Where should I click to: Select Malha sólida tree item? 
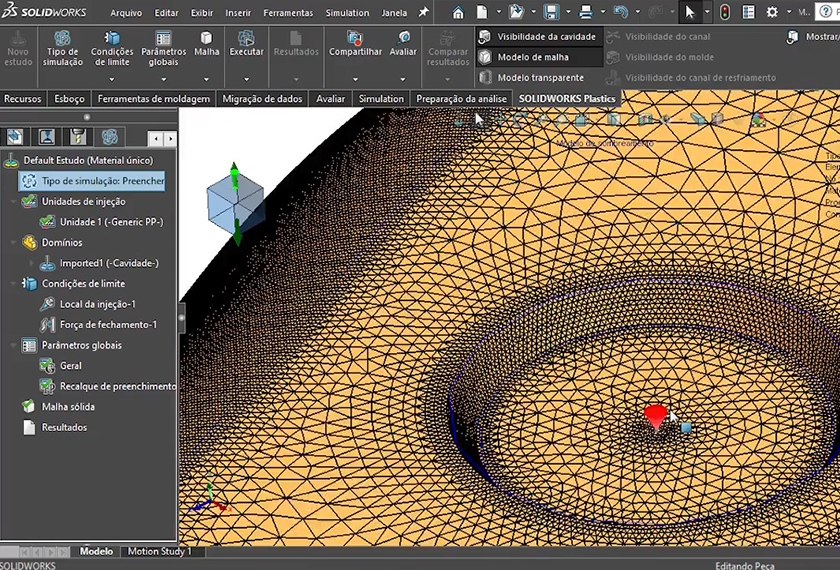click(58, 407)
